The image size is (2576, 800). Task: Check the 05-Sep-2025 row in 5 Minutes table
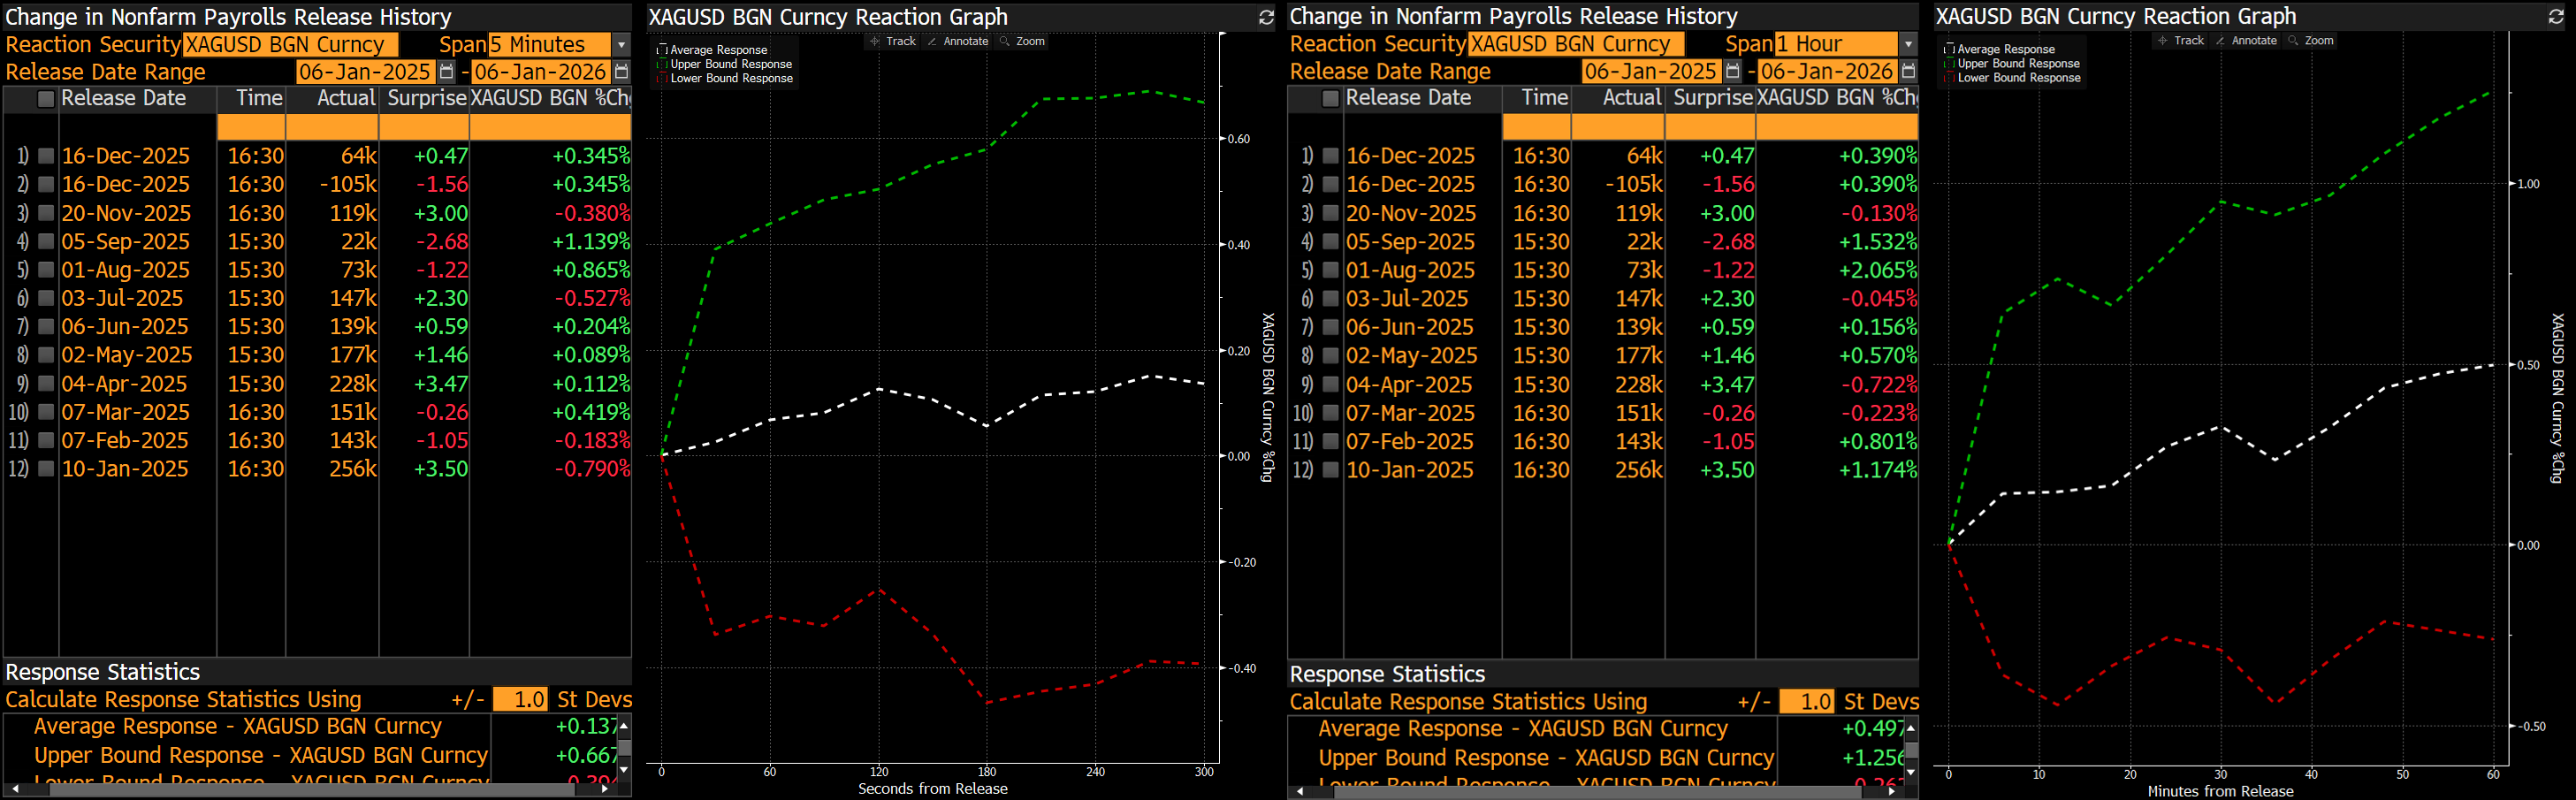click(x=46, y=241)
